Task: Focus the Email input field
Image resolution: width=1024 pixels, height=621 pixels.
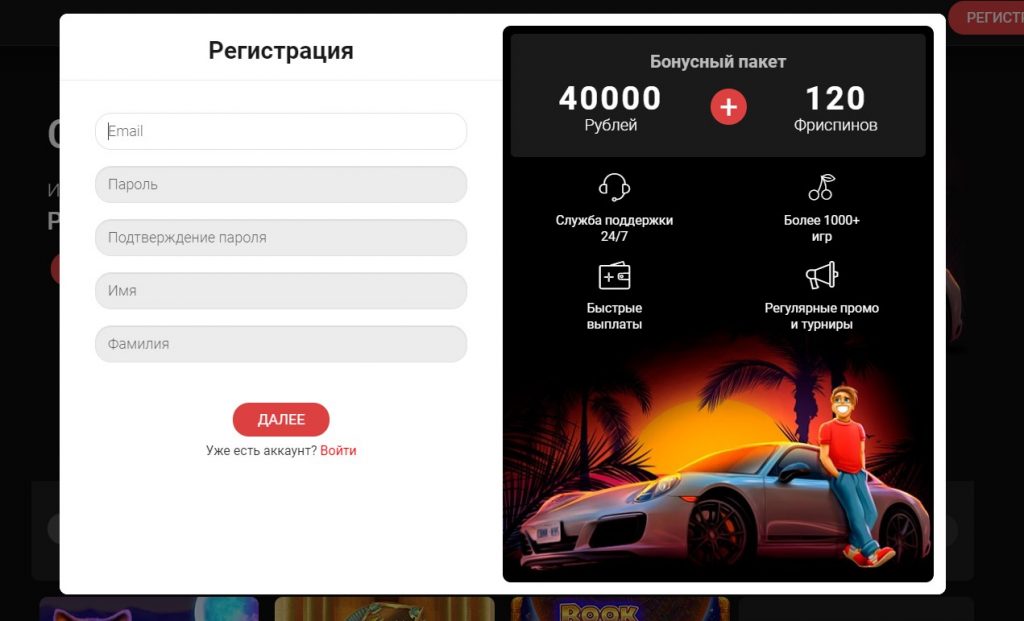Action: coord(281,131)
